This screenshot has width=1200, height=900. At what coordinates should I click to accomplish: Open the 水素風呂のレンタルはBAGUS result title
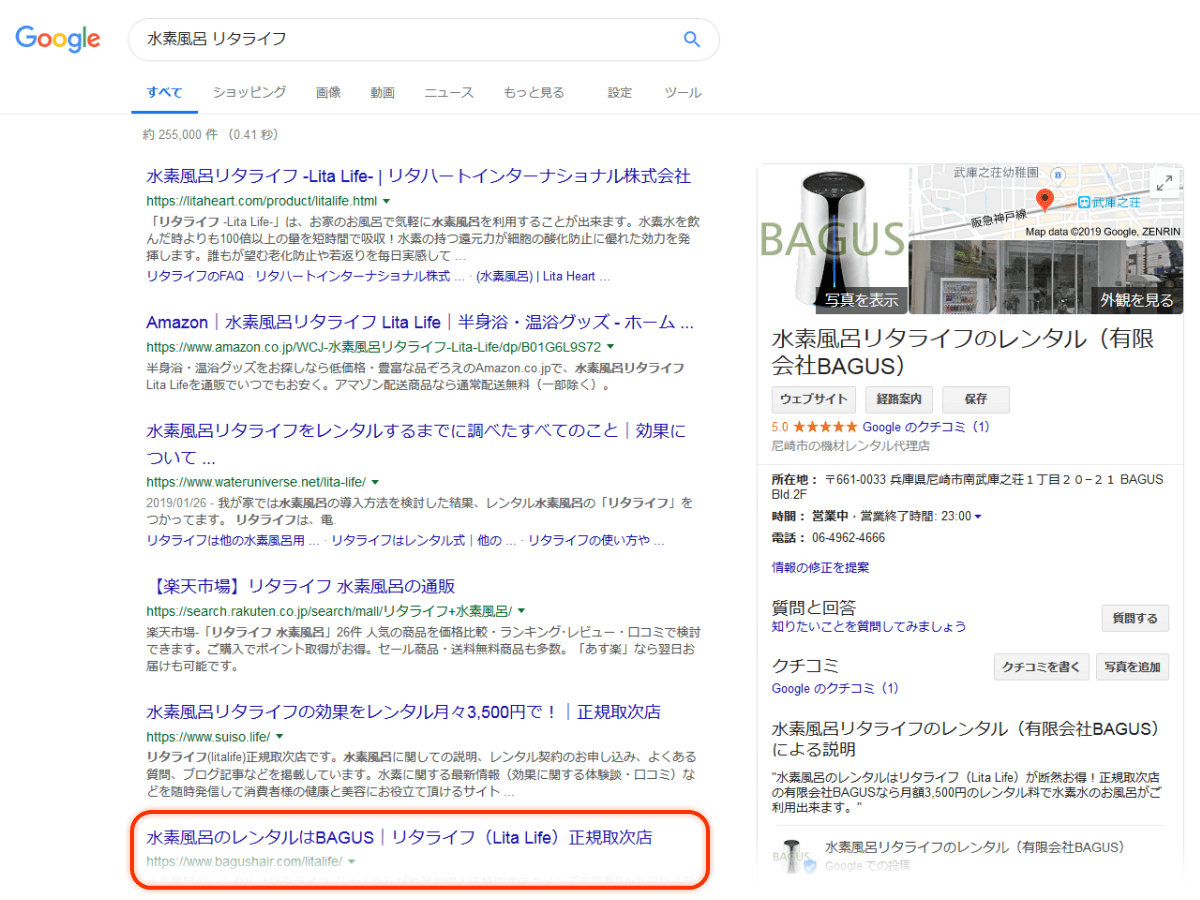pos(399,837)
